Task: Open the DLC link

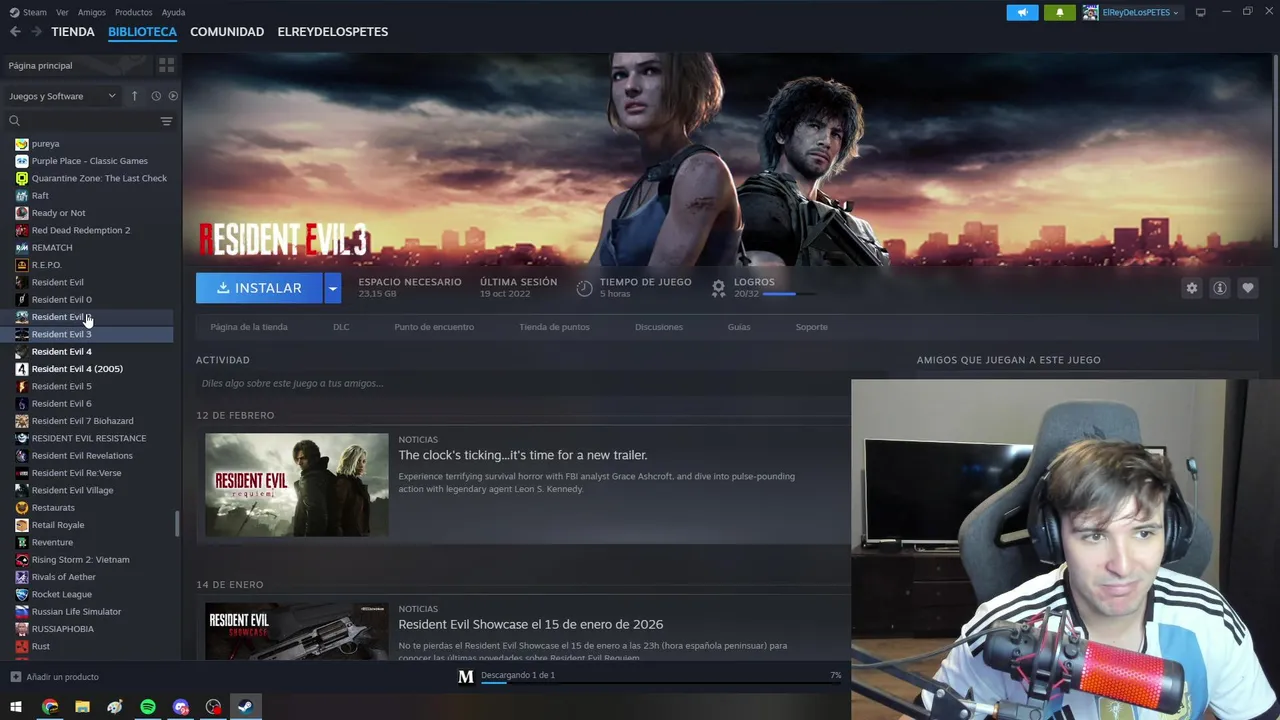Action: click(x=341, y=327)
